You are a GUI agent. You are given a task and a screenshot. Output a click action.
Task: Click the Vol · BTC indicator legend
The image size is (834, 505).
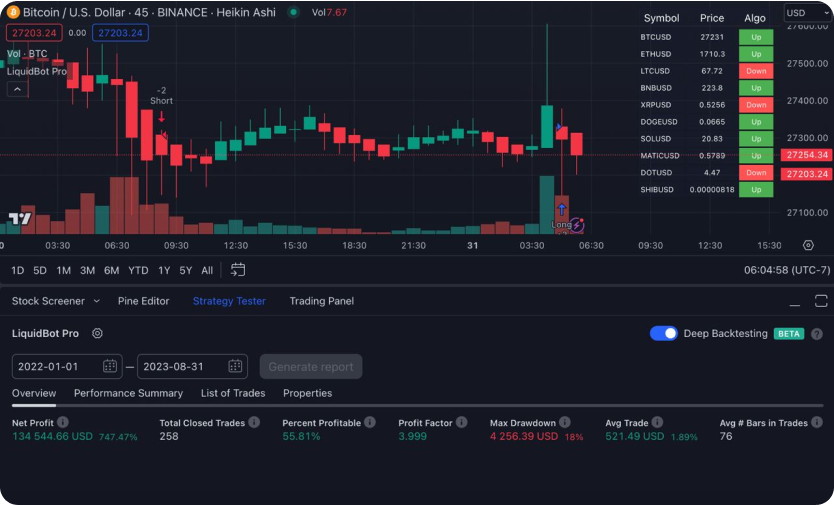click(27, 54)
